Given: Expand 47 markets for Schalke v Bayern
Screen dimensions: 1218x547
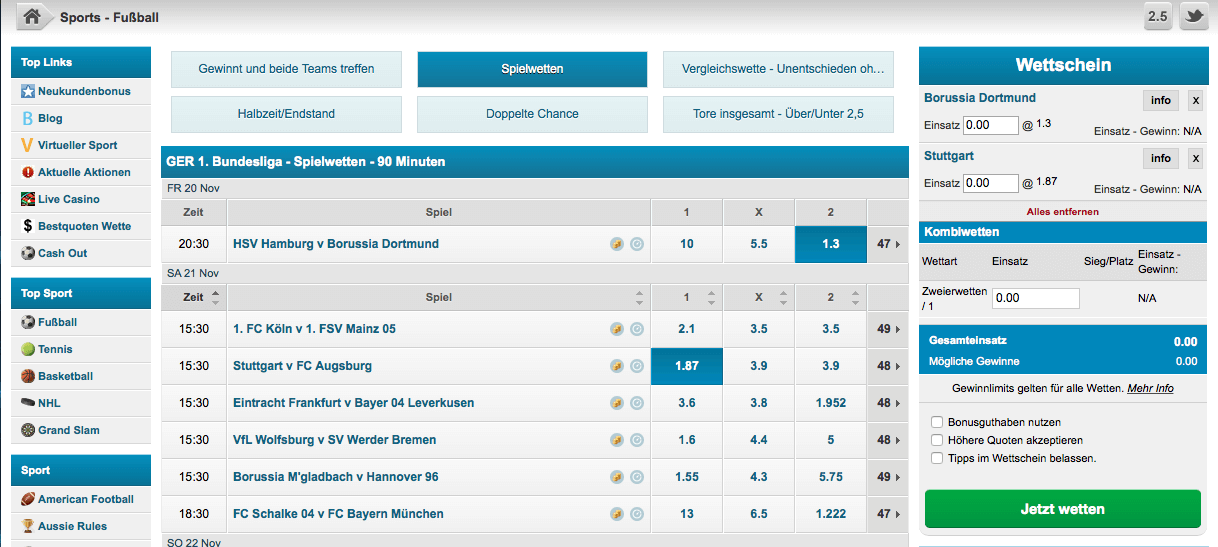Looking at the screenshot, I should (888, 514).
